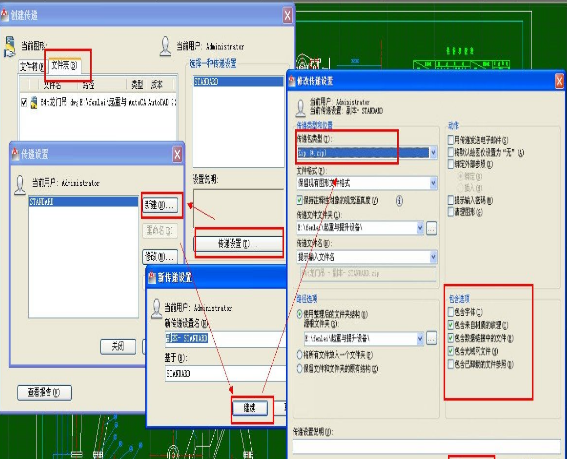Select STANDARD in the 选择一种传递设置 list

click(x=238, y=81)
